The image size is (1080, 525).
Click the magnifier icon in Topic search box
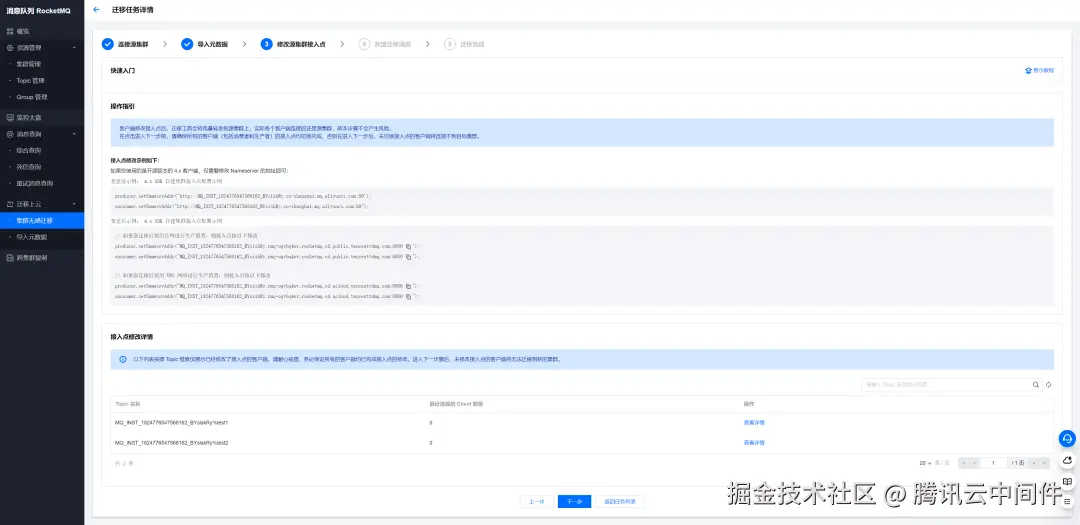point(1035,384)
